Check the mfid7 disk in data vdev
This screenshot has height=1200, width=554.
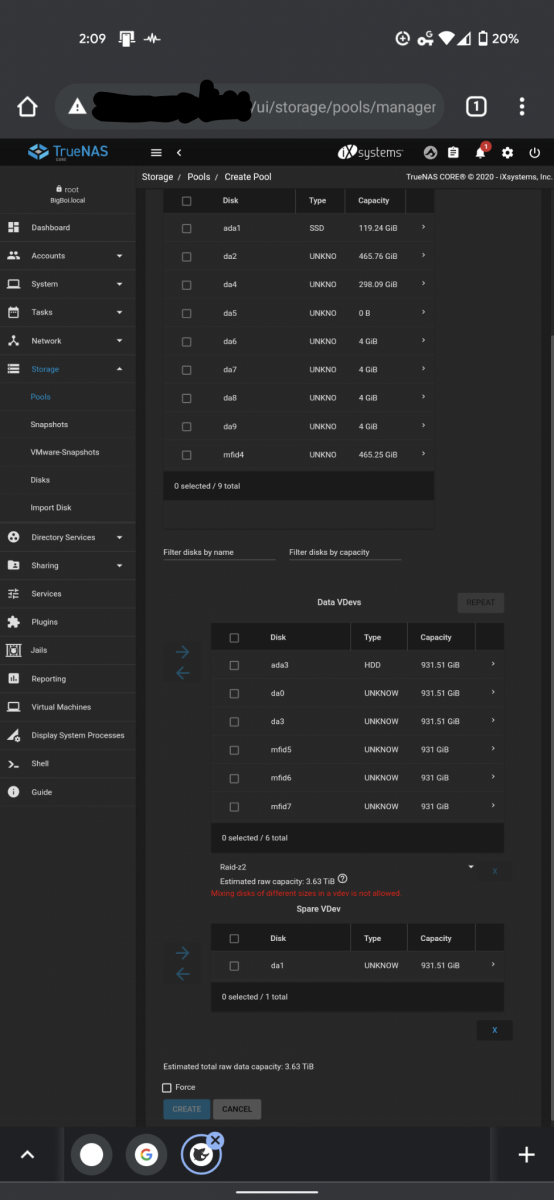(234, 806)
